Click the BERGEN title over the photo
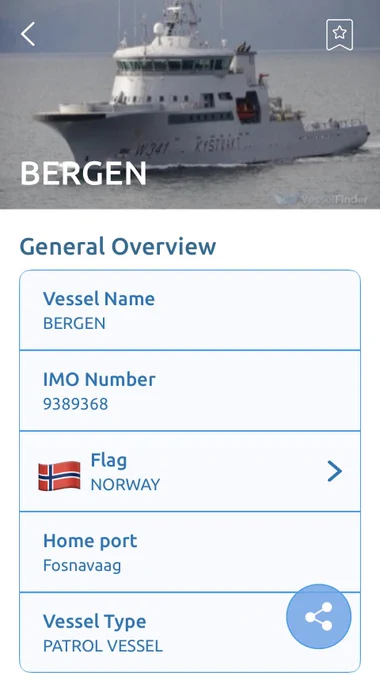 pyautogui.click(x=83, y=173)
